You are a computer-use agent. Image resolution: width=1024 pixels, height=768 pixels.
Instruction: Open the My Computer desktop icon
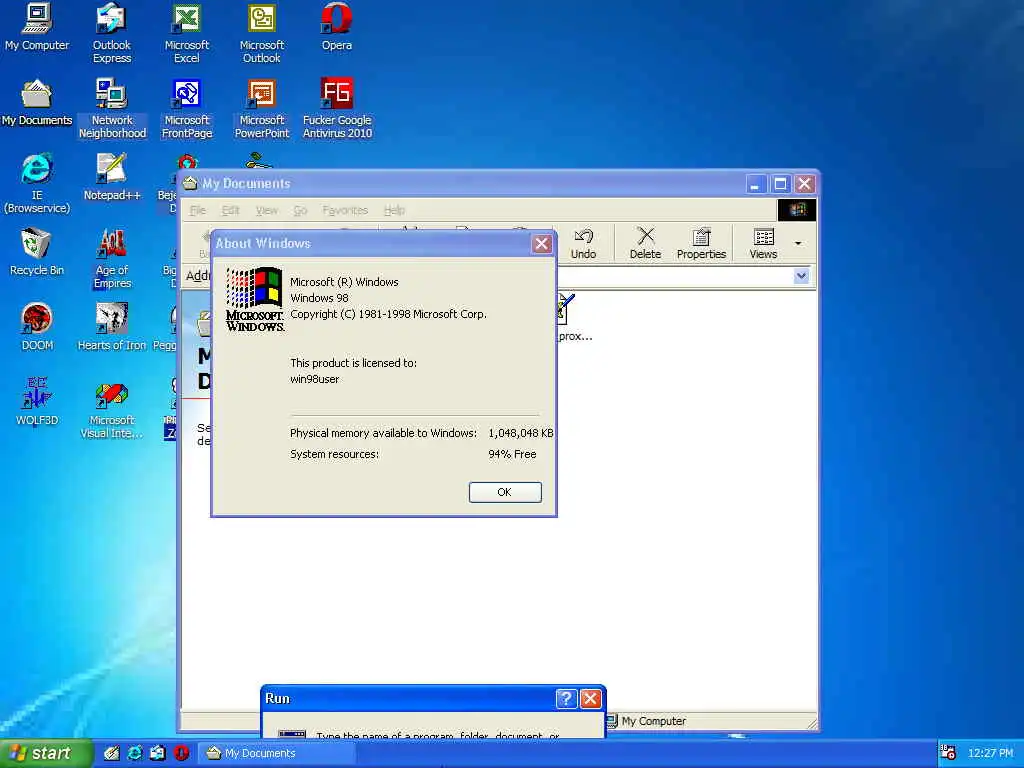point(37,26)
